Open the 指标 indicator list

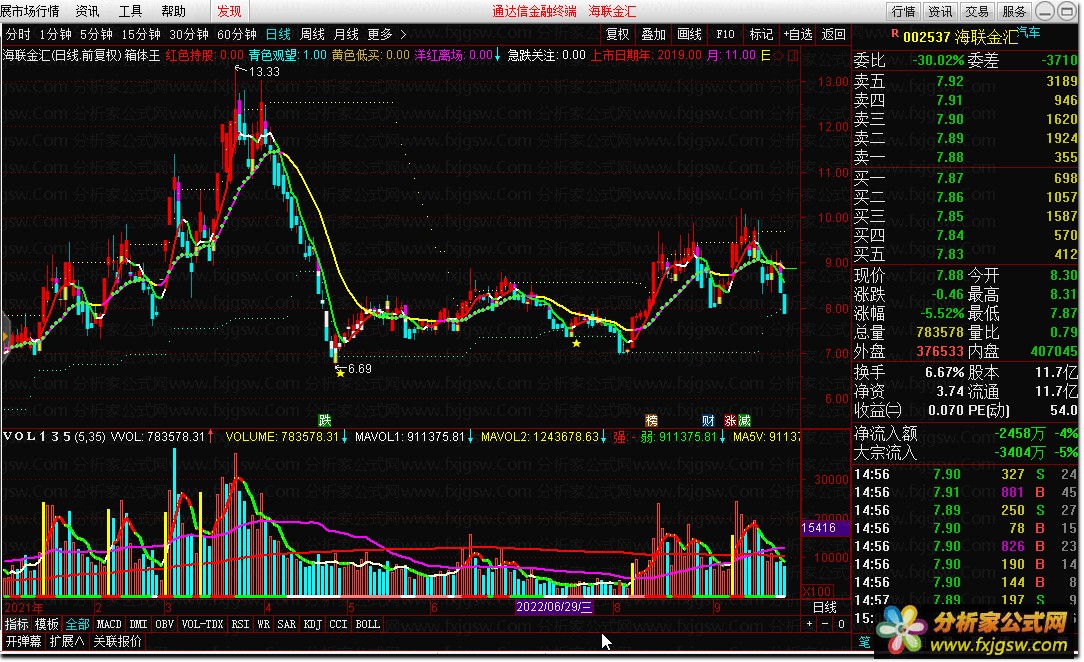(x=17, y=624)
